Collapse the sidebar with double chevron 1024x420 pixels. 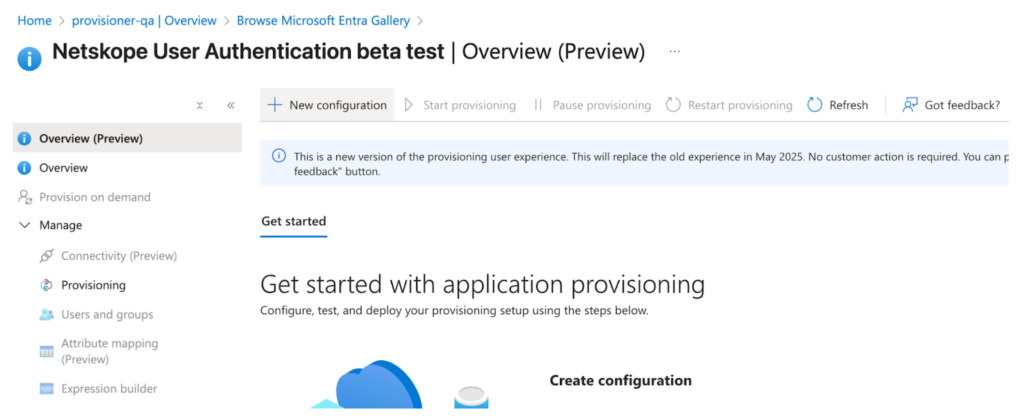point(231,106)
